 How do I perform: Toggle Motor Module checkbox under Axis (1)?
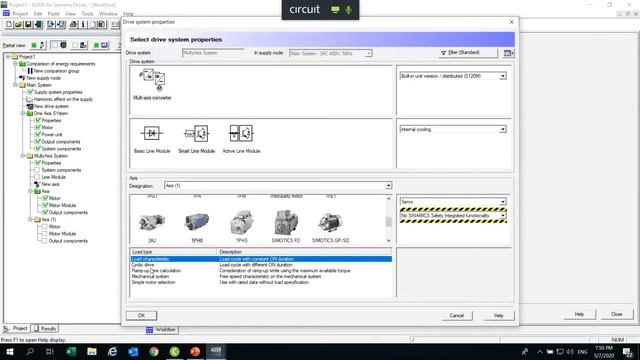[44, 234]
